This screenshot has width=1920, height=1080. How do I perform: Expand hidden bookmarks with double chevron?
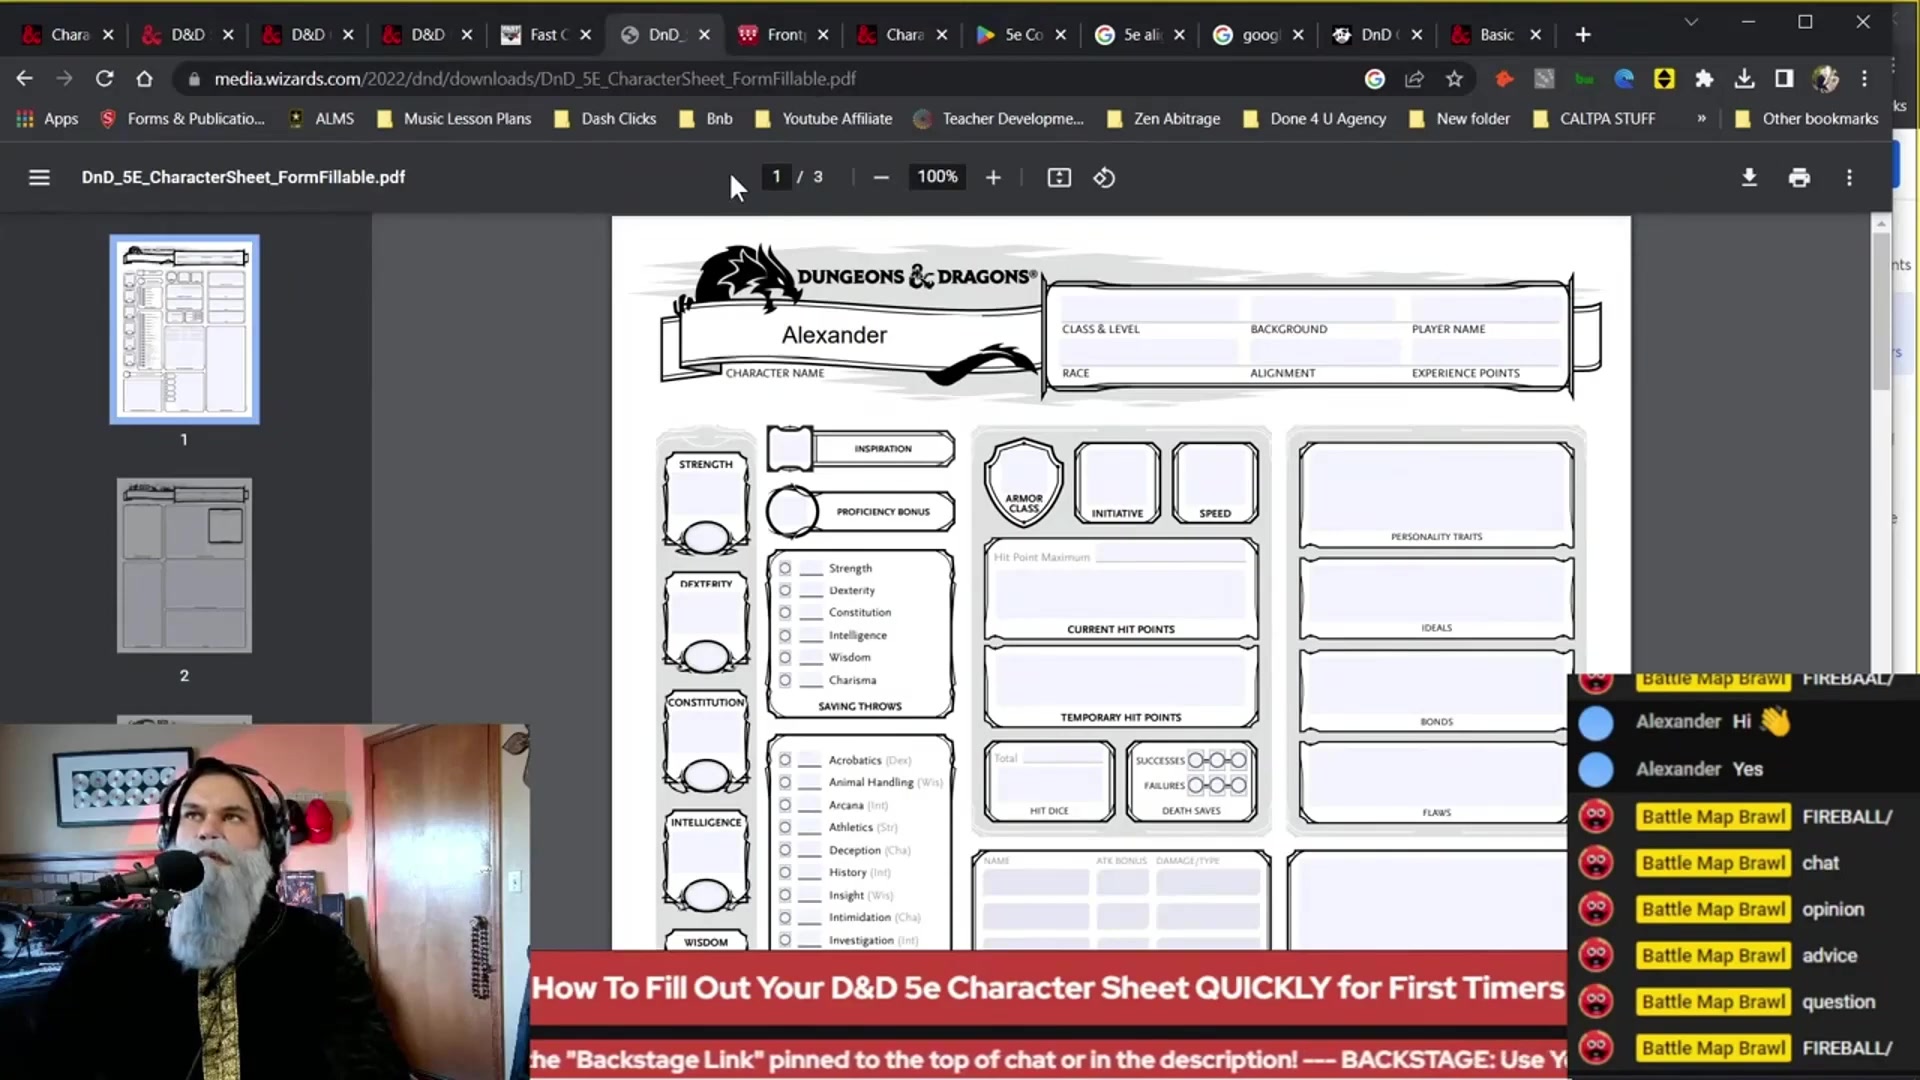click(x=1701, y=118)
